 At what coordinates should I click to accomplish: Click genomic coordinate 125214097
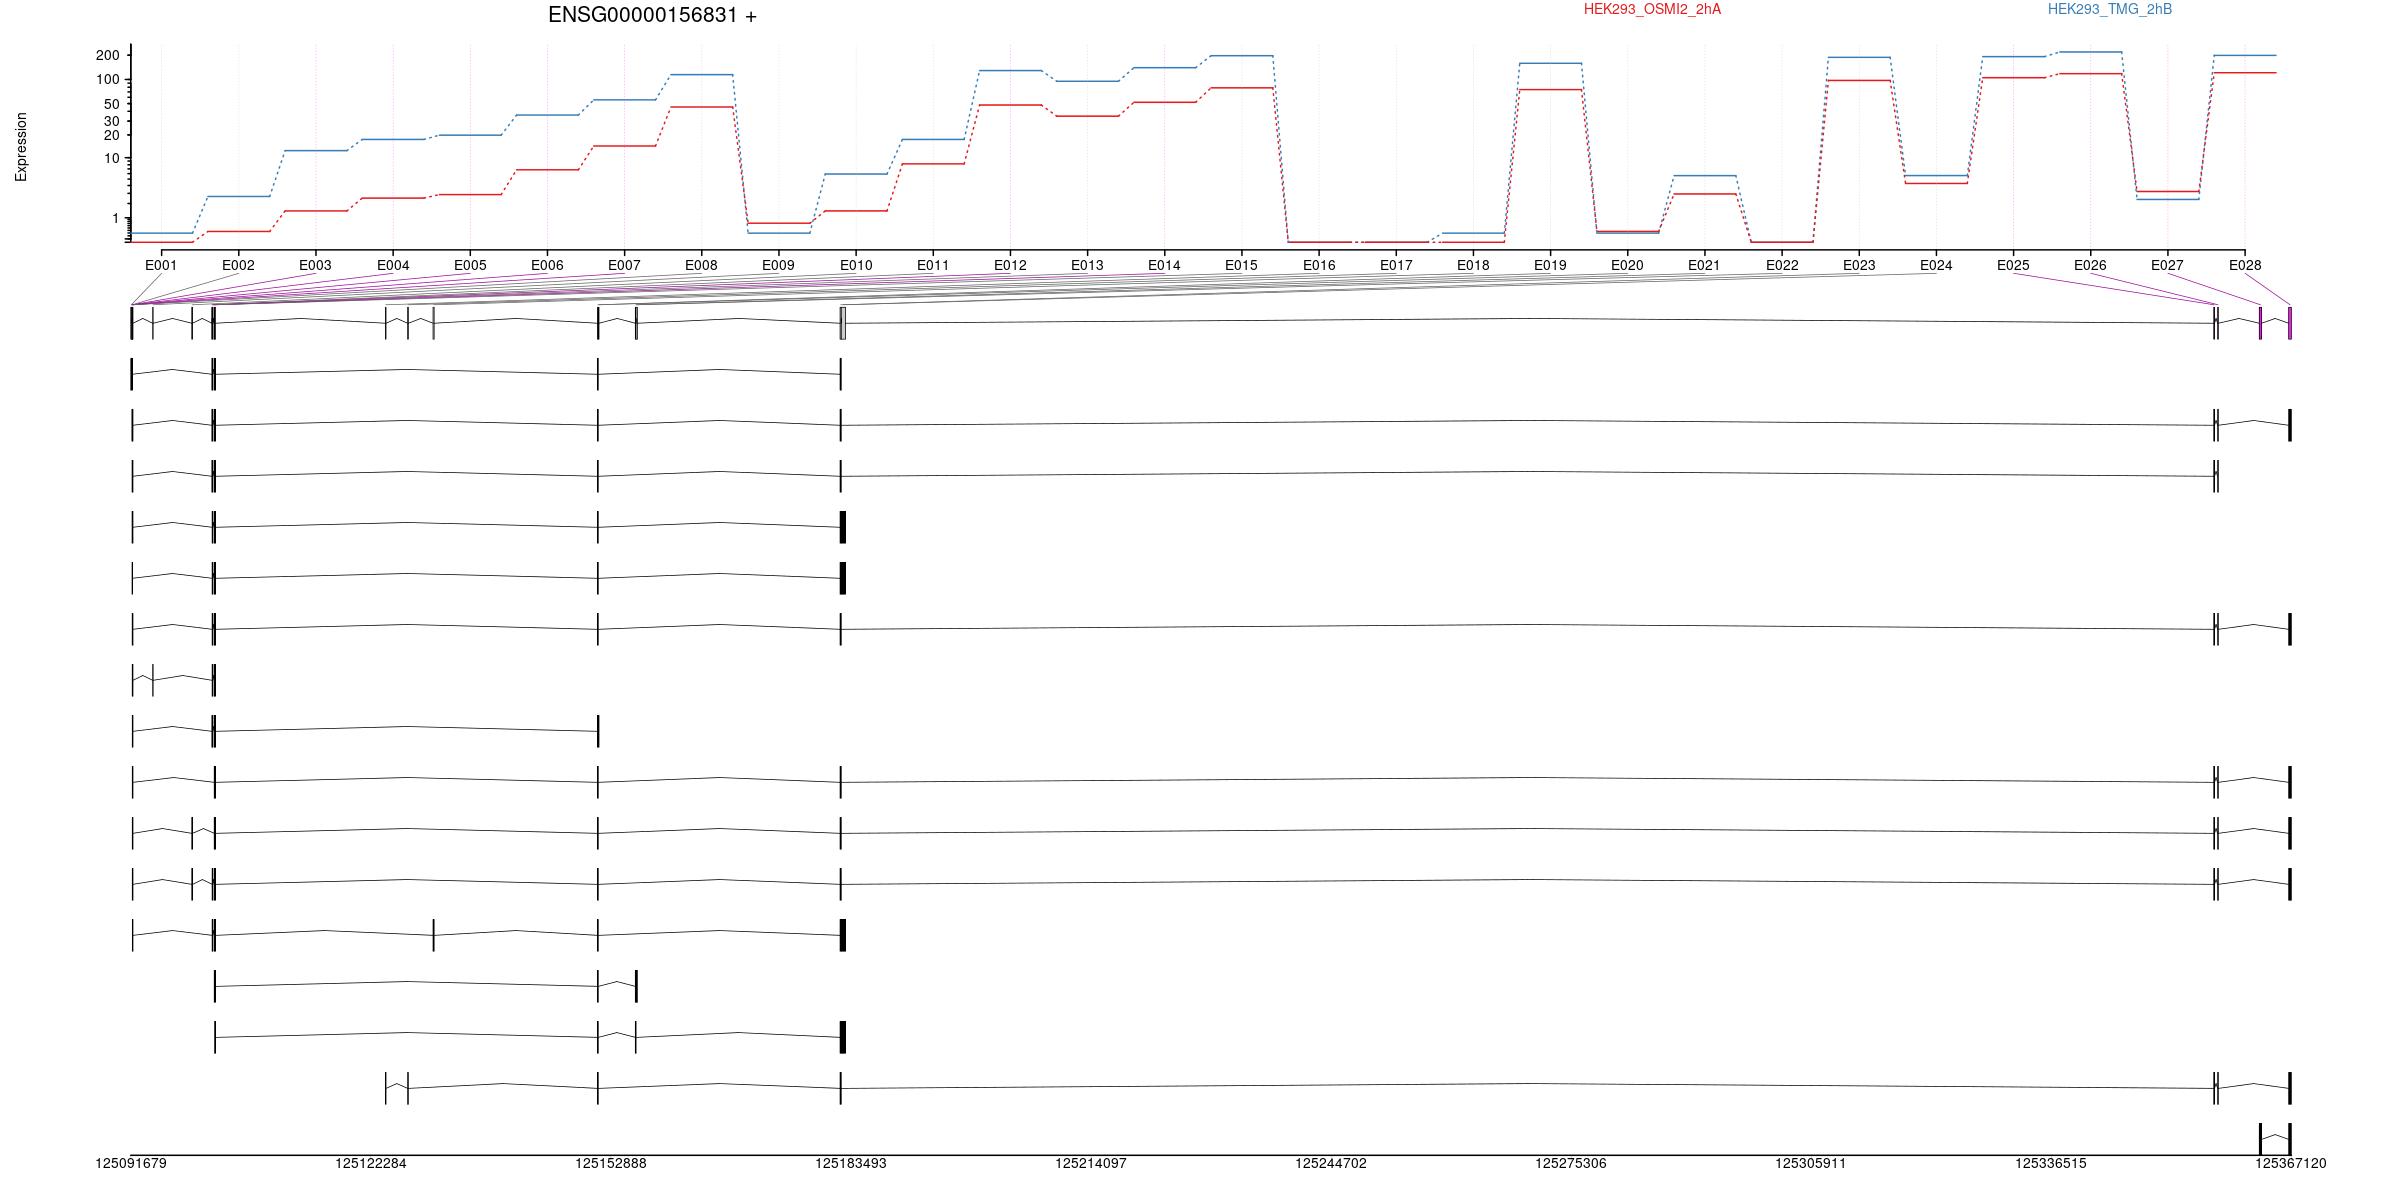1091,1163
